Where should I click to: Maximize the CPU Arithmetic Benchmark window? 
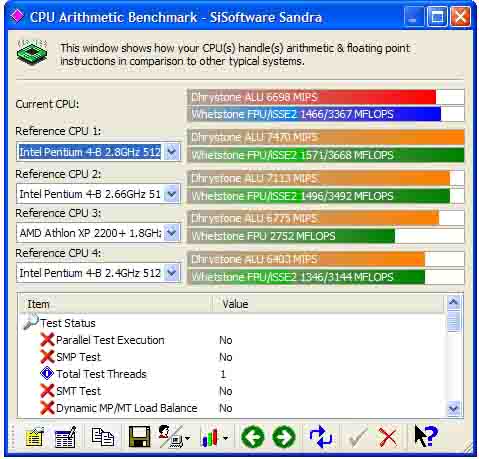point(437,16)
